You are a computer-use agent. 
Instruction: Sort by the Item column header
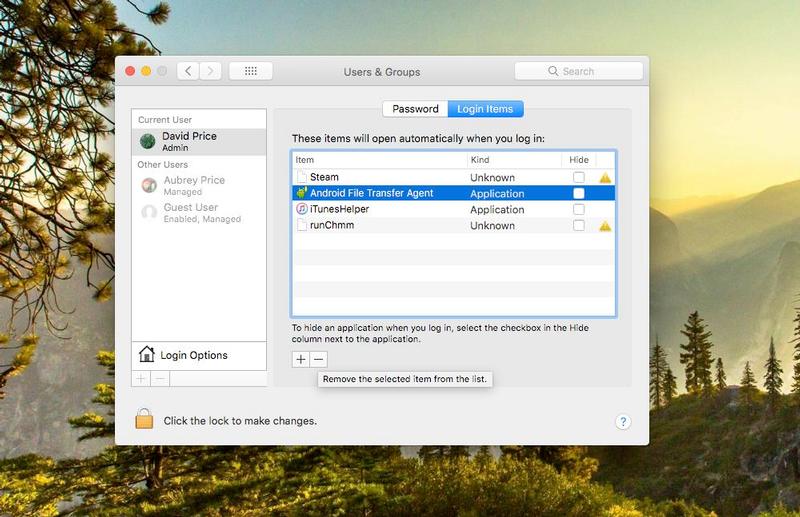click(x=380, y=160)
